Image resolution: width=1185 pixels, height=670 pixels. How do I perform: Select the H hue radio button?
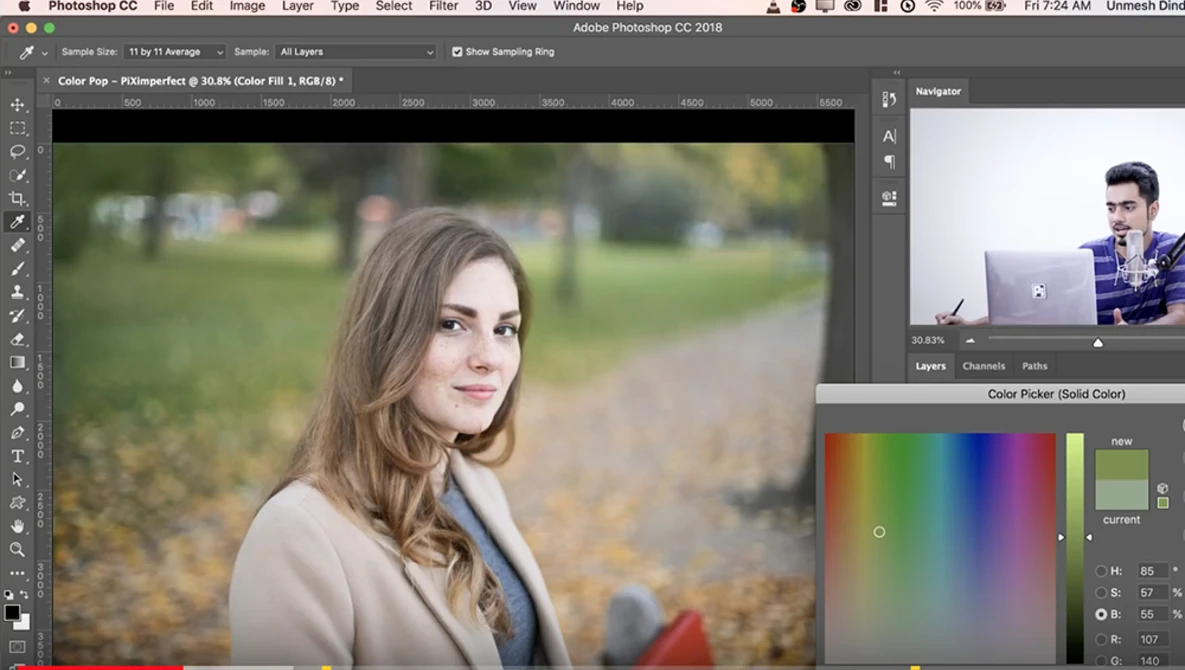(x=1101, y=571)
